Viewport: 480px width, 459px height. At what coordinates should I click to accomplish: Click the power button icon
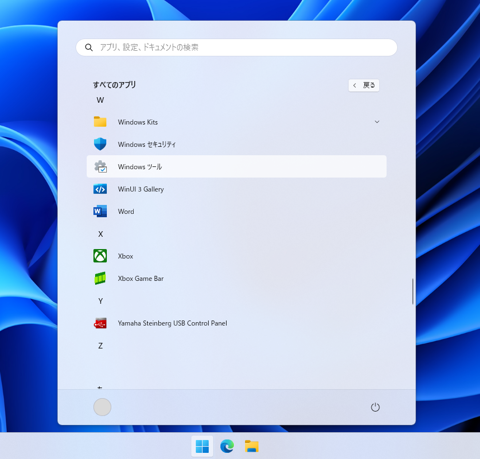click(375, 407)
